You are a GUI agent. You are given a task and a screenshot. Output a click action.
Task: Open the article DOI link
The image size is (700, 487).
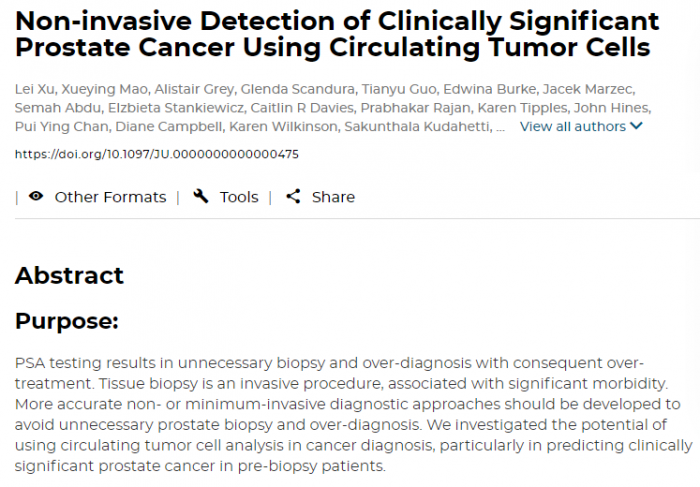[x=156, y=154]
